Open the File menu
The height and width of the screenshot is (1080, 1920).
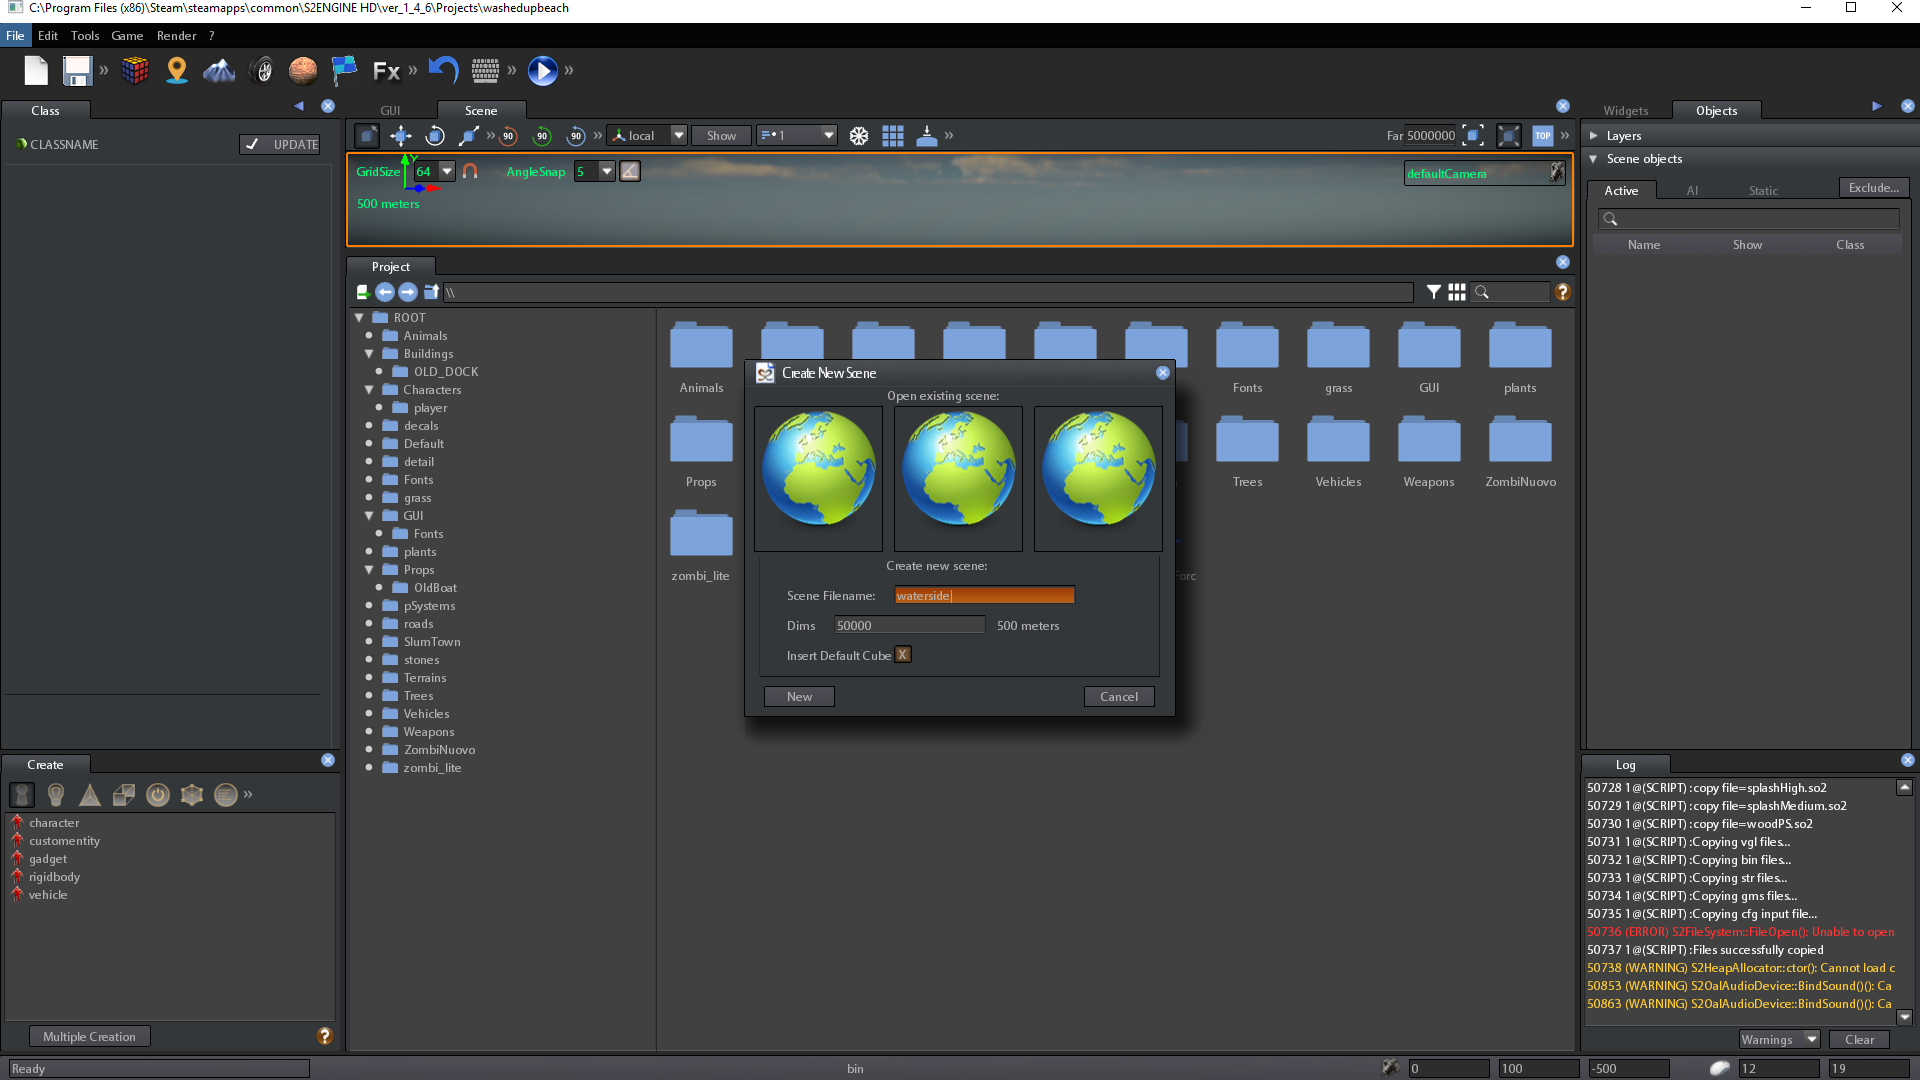pos(15,36)
